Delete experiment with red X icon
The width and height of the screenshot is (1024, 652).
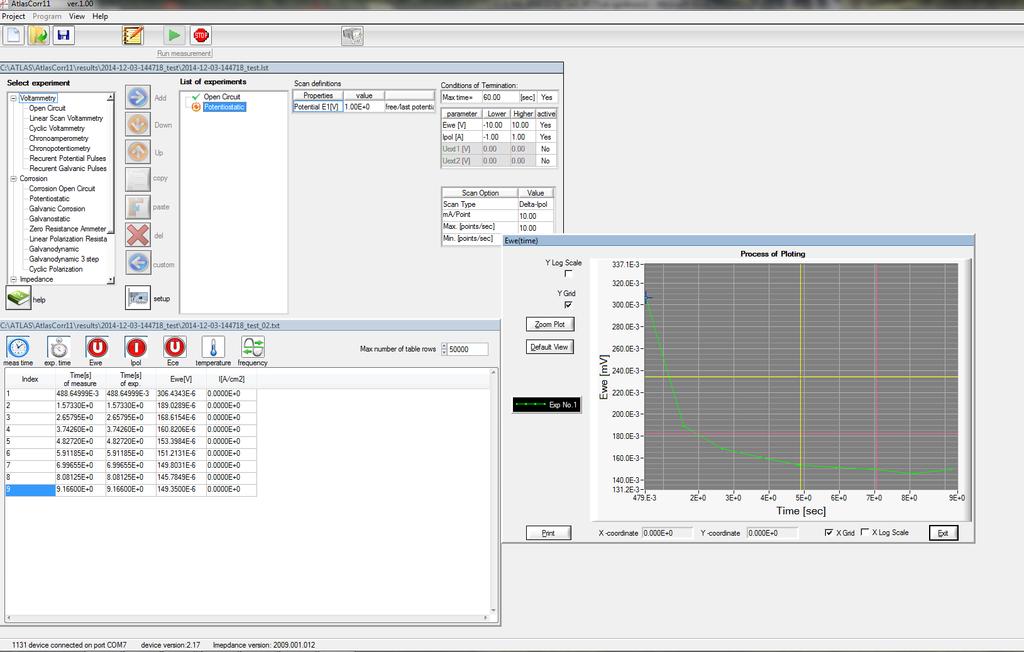click(138, 235)
